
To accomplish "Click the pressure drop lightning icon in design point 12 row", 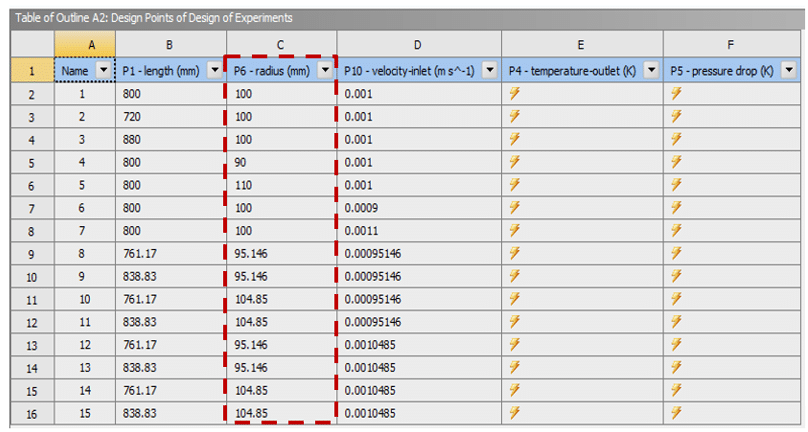I will pyautogui.click(x=676, y=344).
